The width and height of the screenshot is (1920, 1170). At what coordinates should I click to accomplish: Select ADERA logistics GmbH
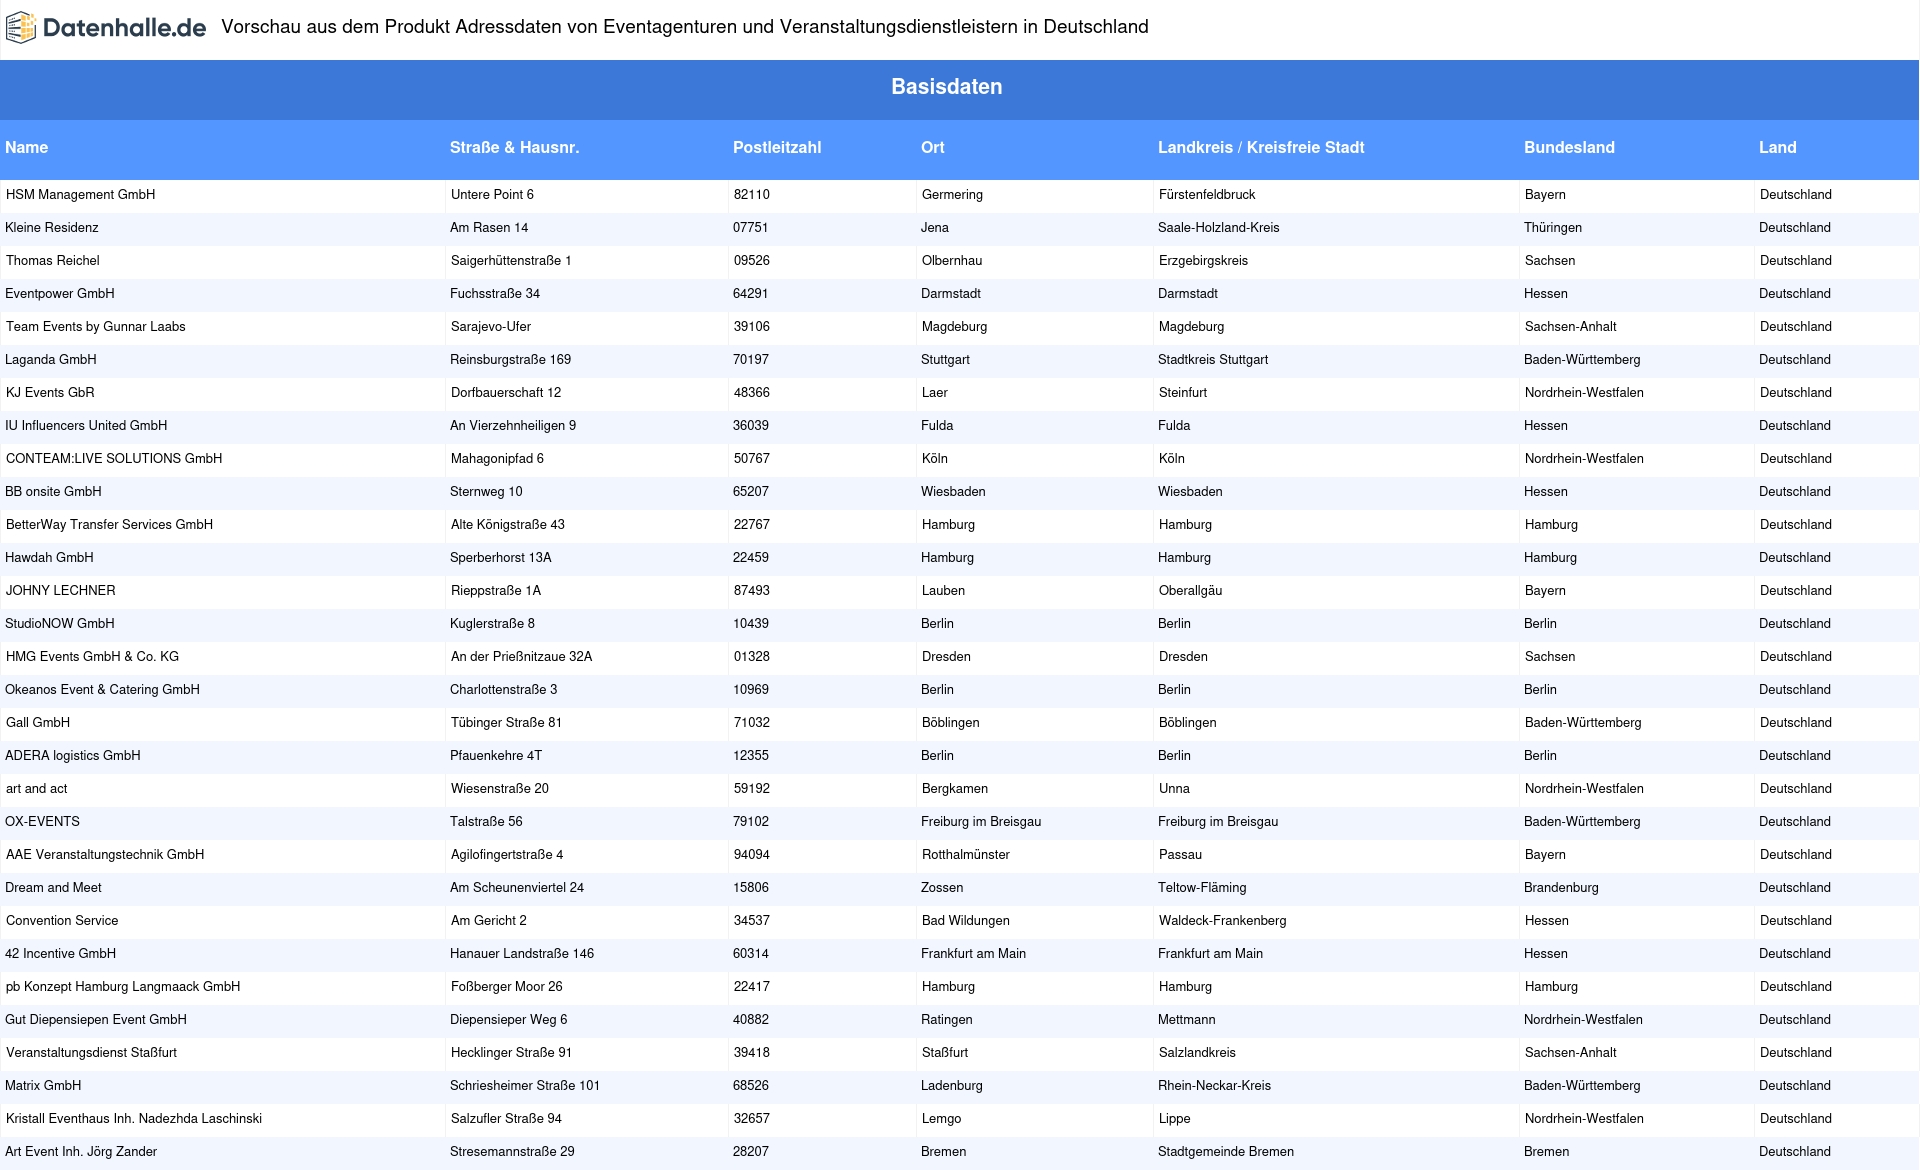[73, 756]
